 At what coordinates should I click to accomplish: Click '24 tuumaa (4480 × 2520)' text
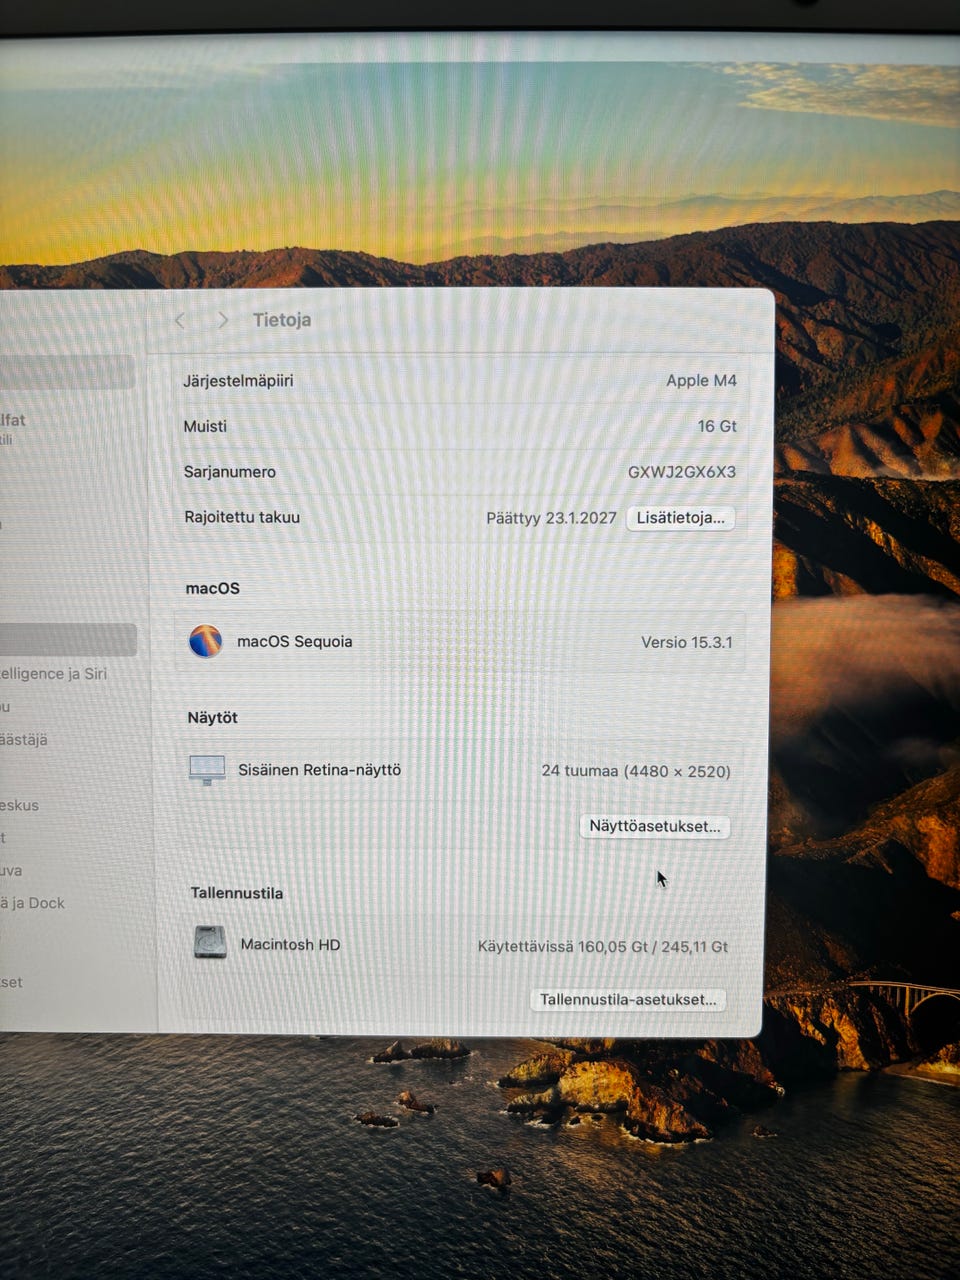[x=636, y=771]
